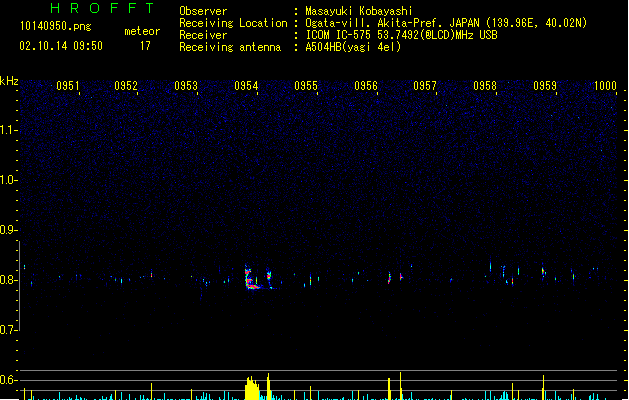The height and width of the screenshot is (400, 629).
Task: Click the HROFFT title text
Action: [x=102, y=8]
